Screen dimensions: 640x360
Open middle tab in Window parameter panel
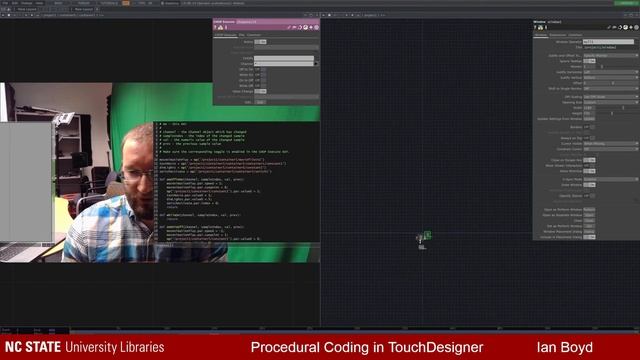click(558, 35)
